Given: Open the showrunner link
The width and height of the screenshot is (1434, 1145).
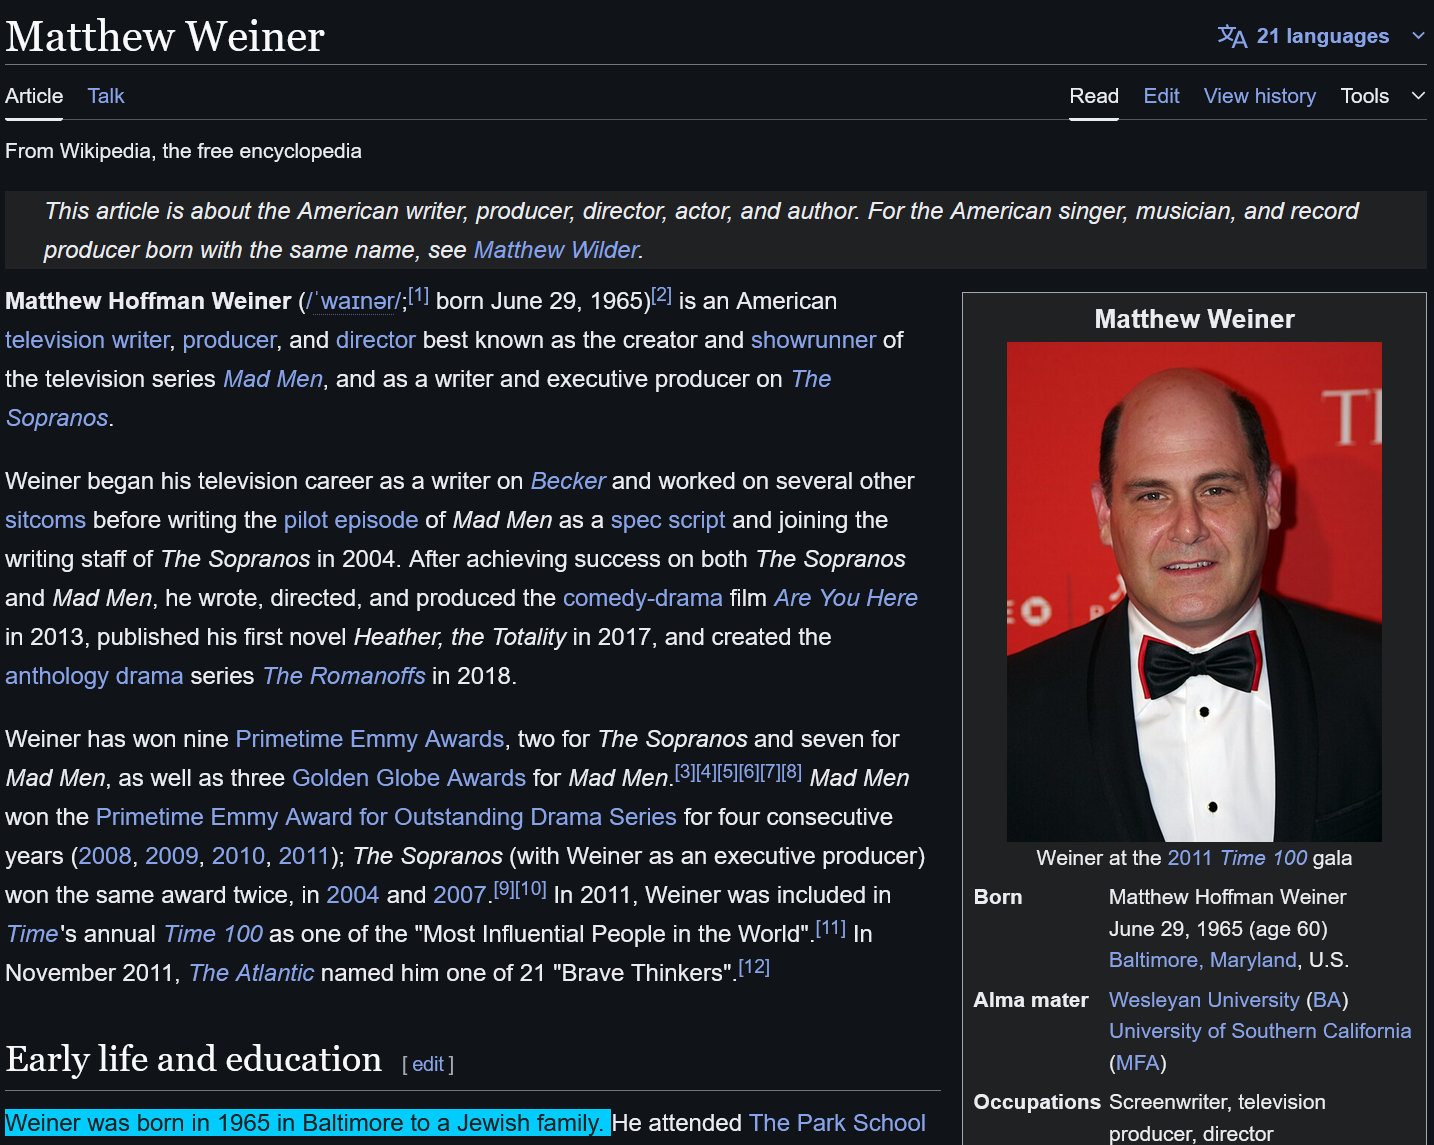Looking at the screenshot, I should coord(813,340).
